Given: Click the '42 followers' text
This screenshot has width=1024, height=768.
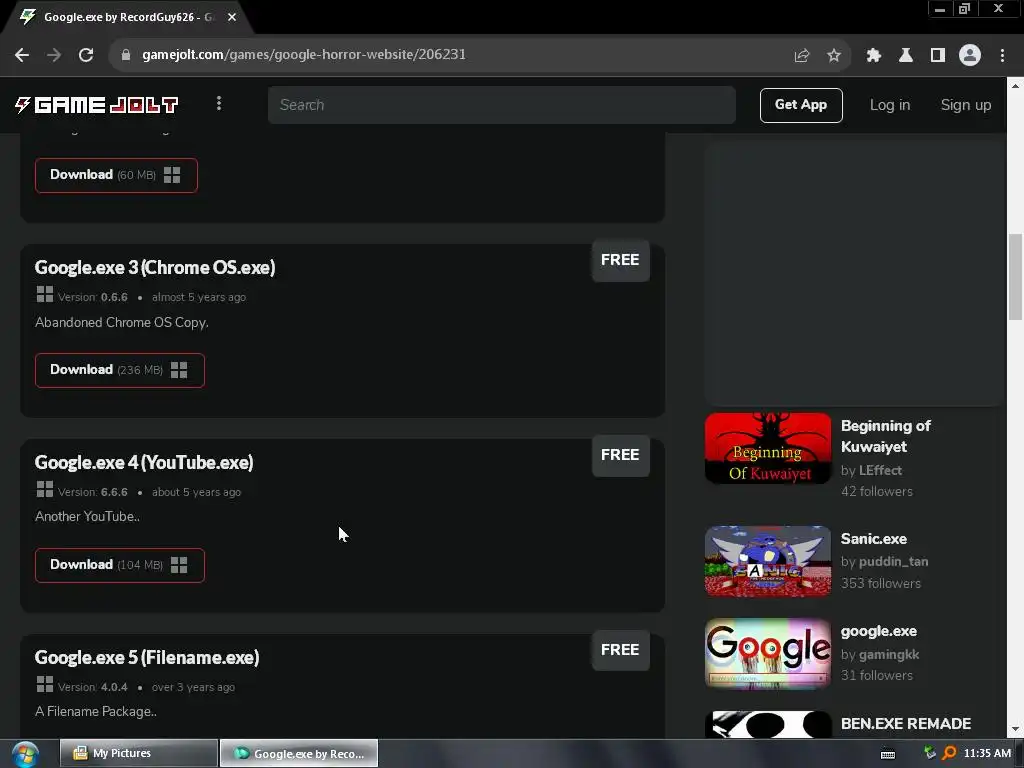Looking at the screenshot, I should pyautogui.click(x=877, y=492).
